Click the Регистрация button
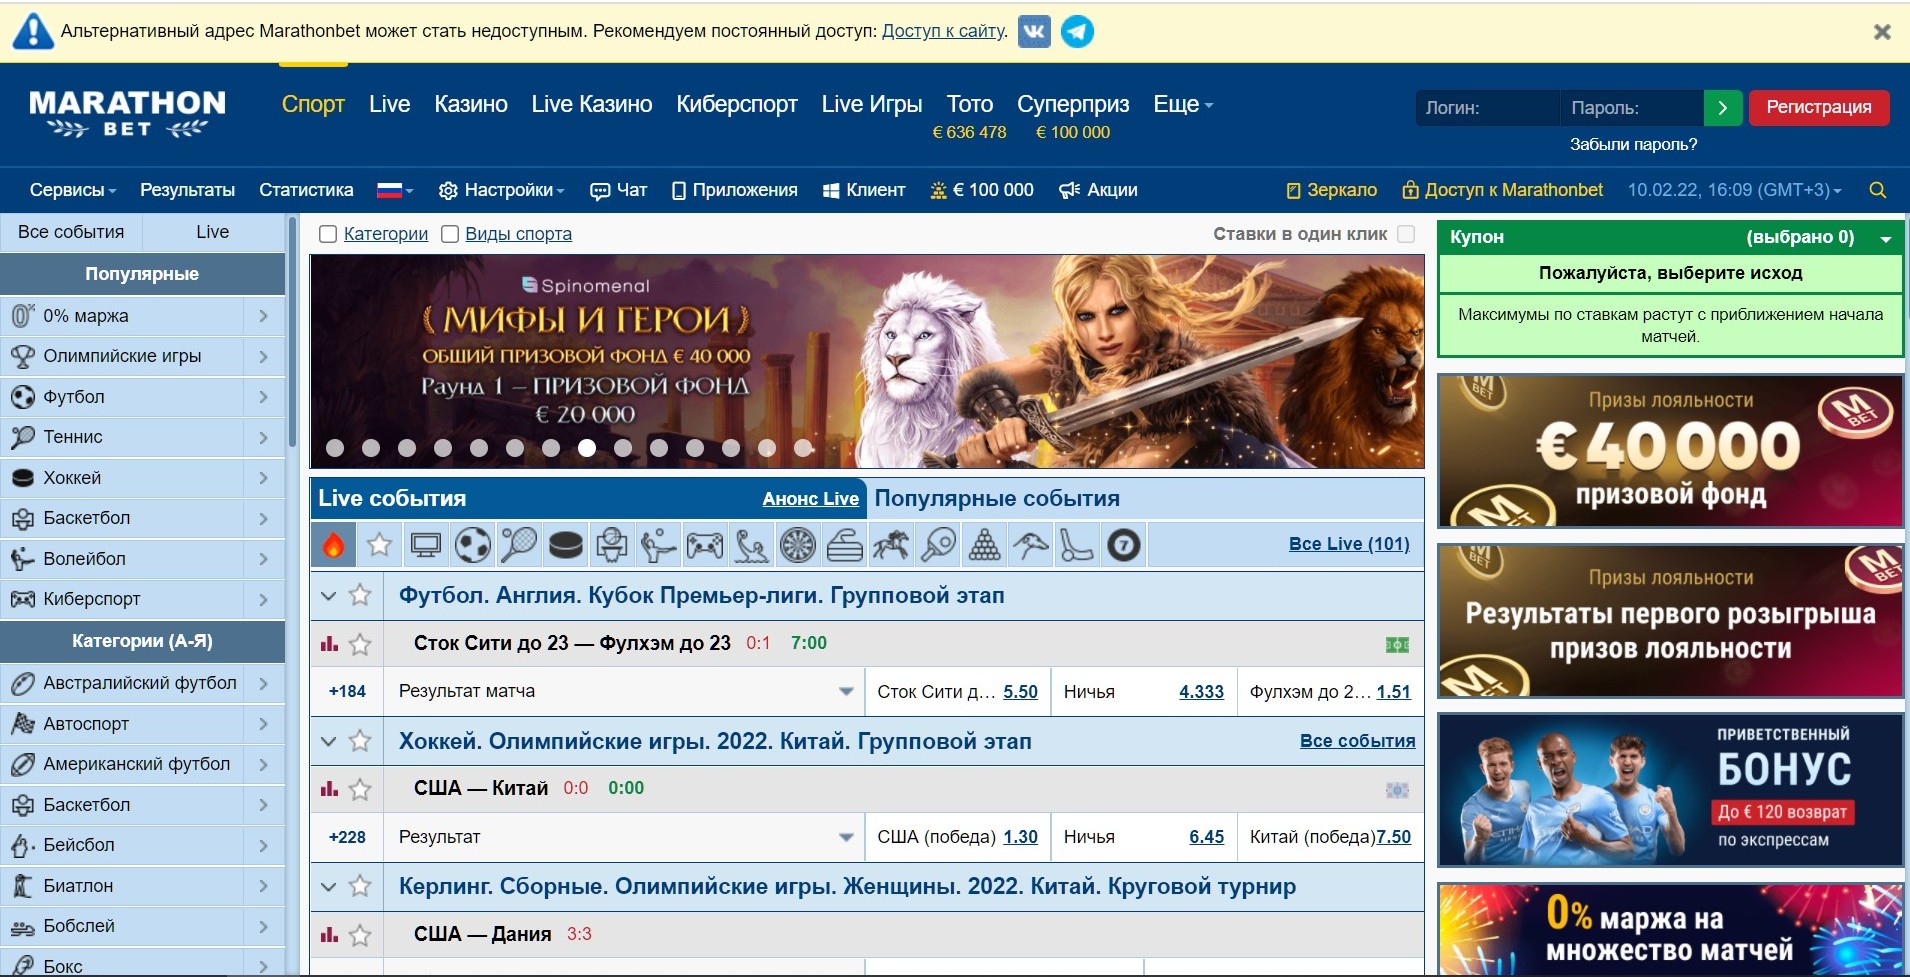 1819,107
